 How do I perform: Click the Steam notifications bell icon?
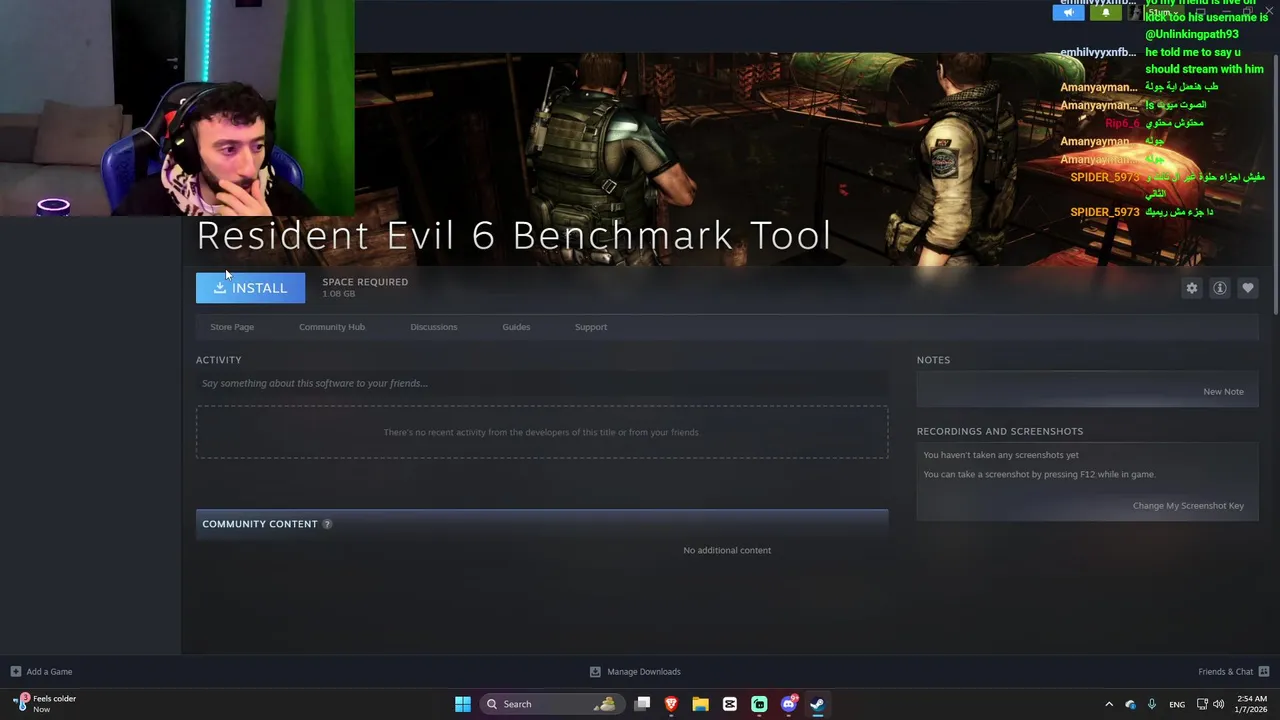(1105, 13)
